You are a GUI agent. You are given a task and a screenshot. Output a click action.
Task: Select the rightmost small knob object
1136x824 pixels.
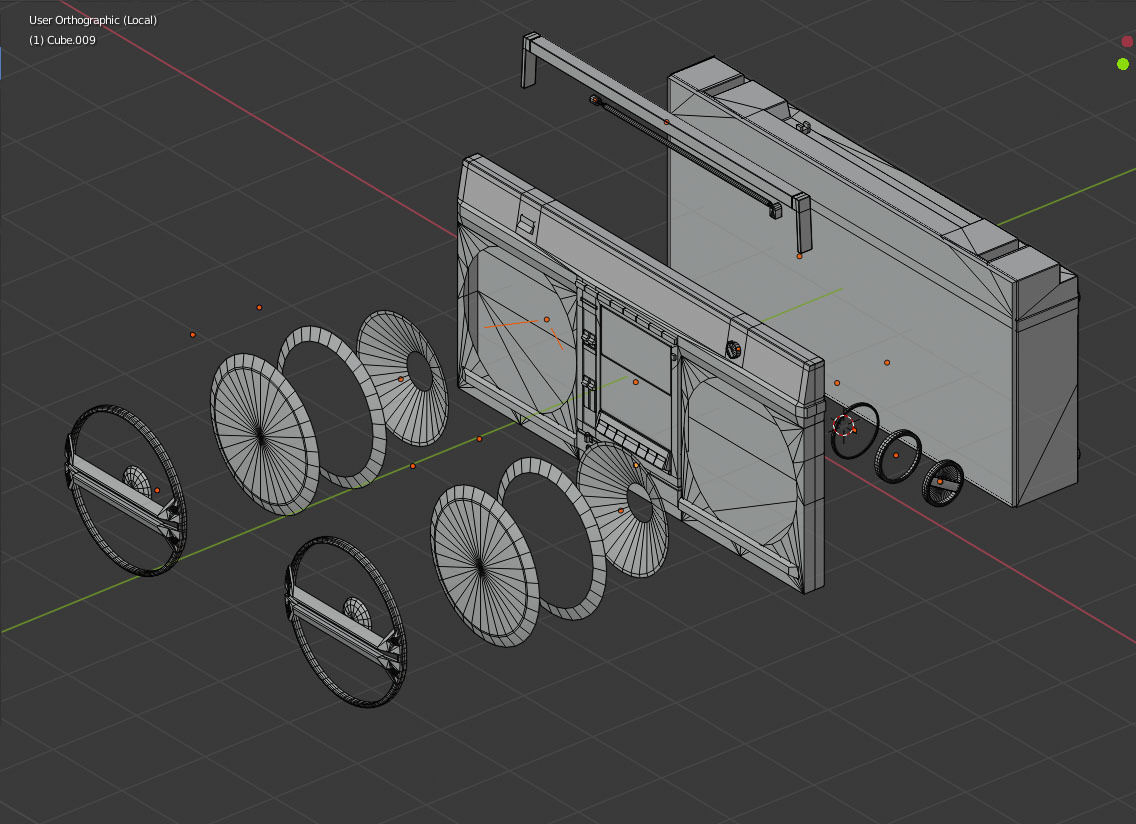pyautogui.click(x=943, y=482)
